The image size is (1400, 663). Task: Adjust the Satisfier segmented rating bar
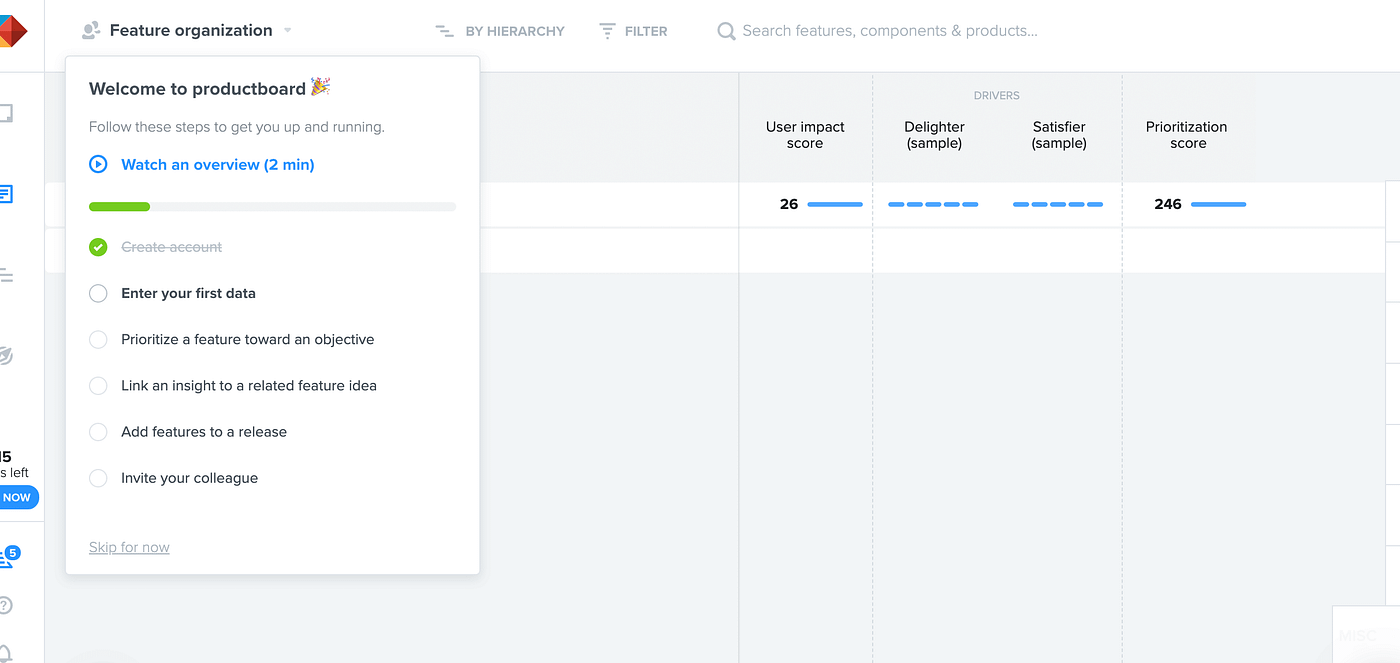1058,204
